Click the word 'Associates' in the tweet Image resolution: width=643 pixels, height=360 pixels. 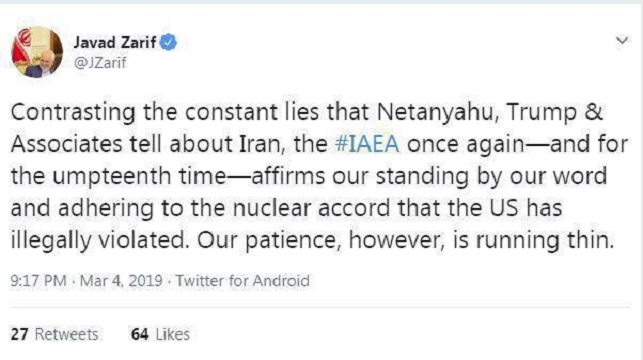(x=66, y=144)
